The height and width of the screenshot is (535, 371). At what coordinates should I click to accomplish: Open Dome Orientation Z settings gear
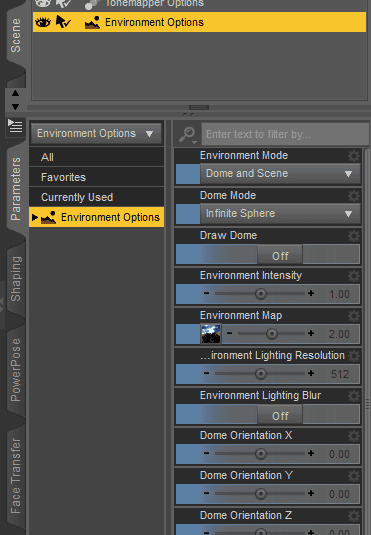point(354,516)
